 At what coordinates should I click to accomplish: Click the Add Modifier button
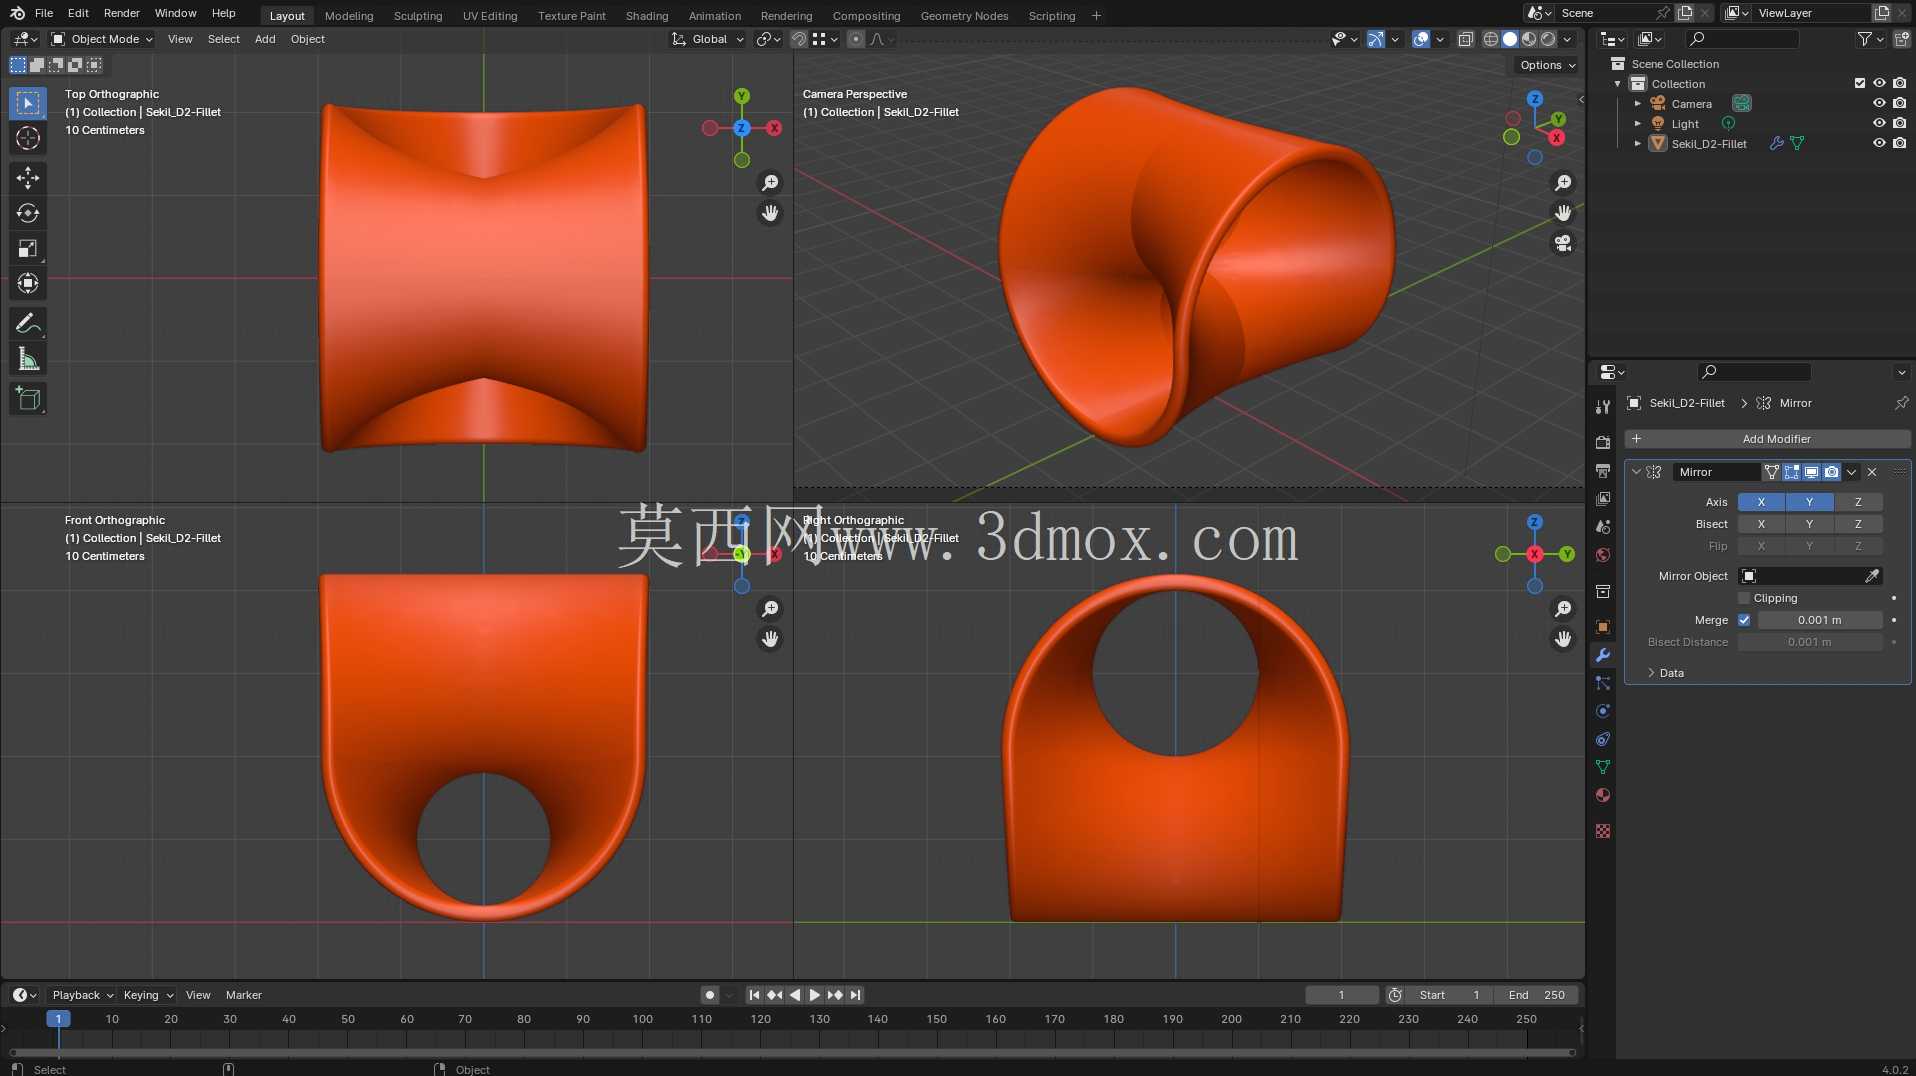click(x=1767, y=439)
